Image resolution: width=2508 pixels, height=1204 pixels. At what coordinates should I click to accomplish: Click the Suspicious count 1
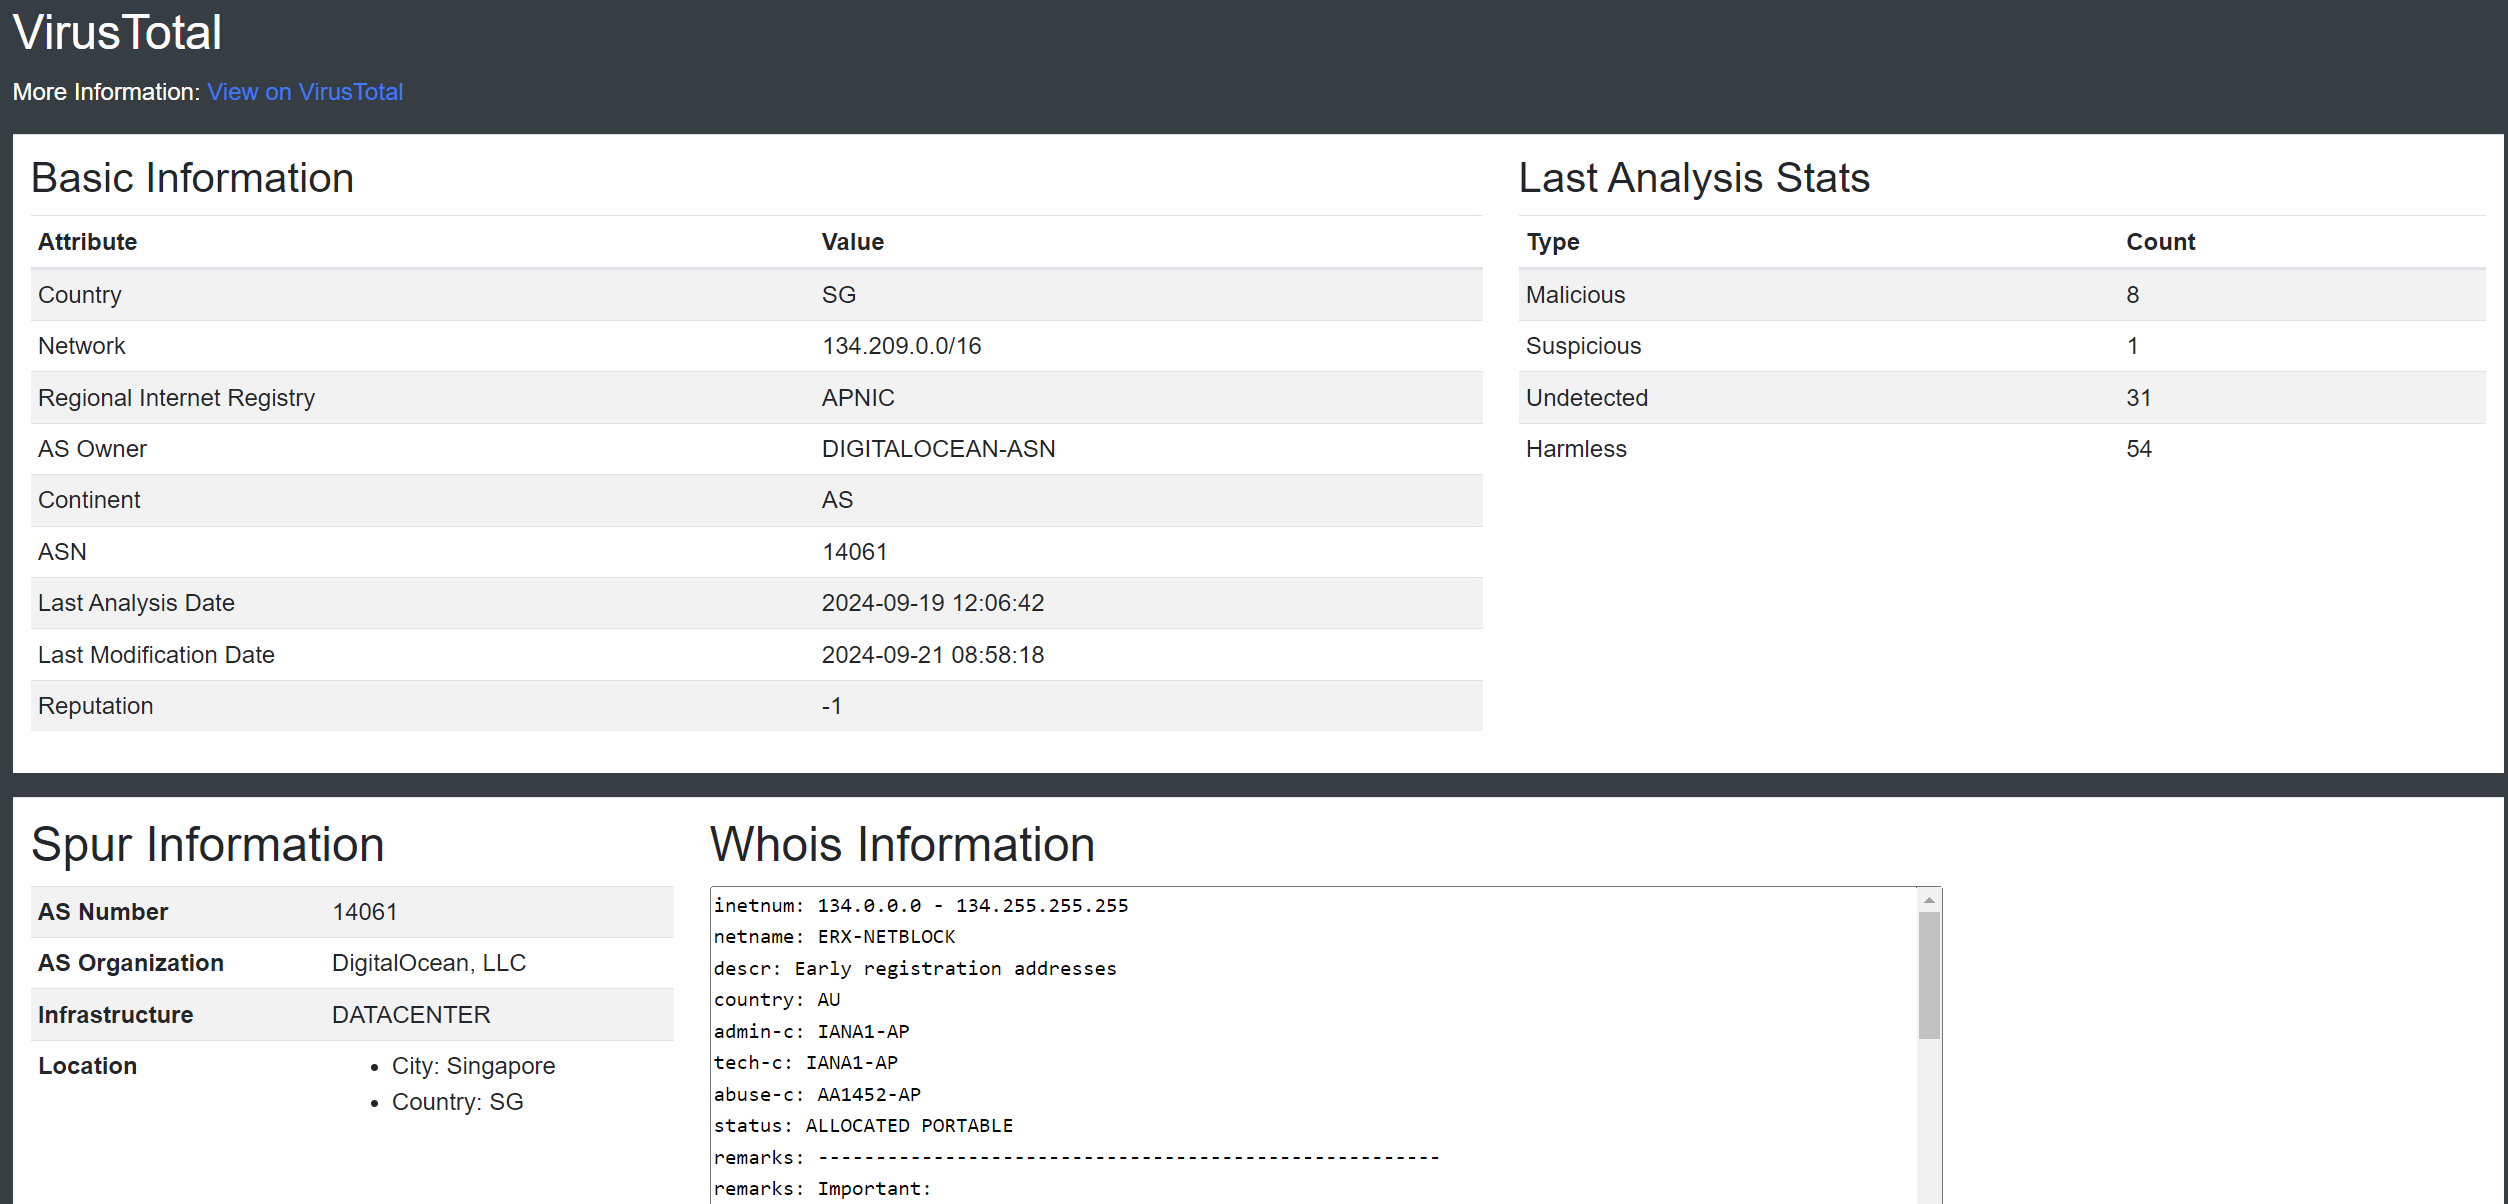2132,346
